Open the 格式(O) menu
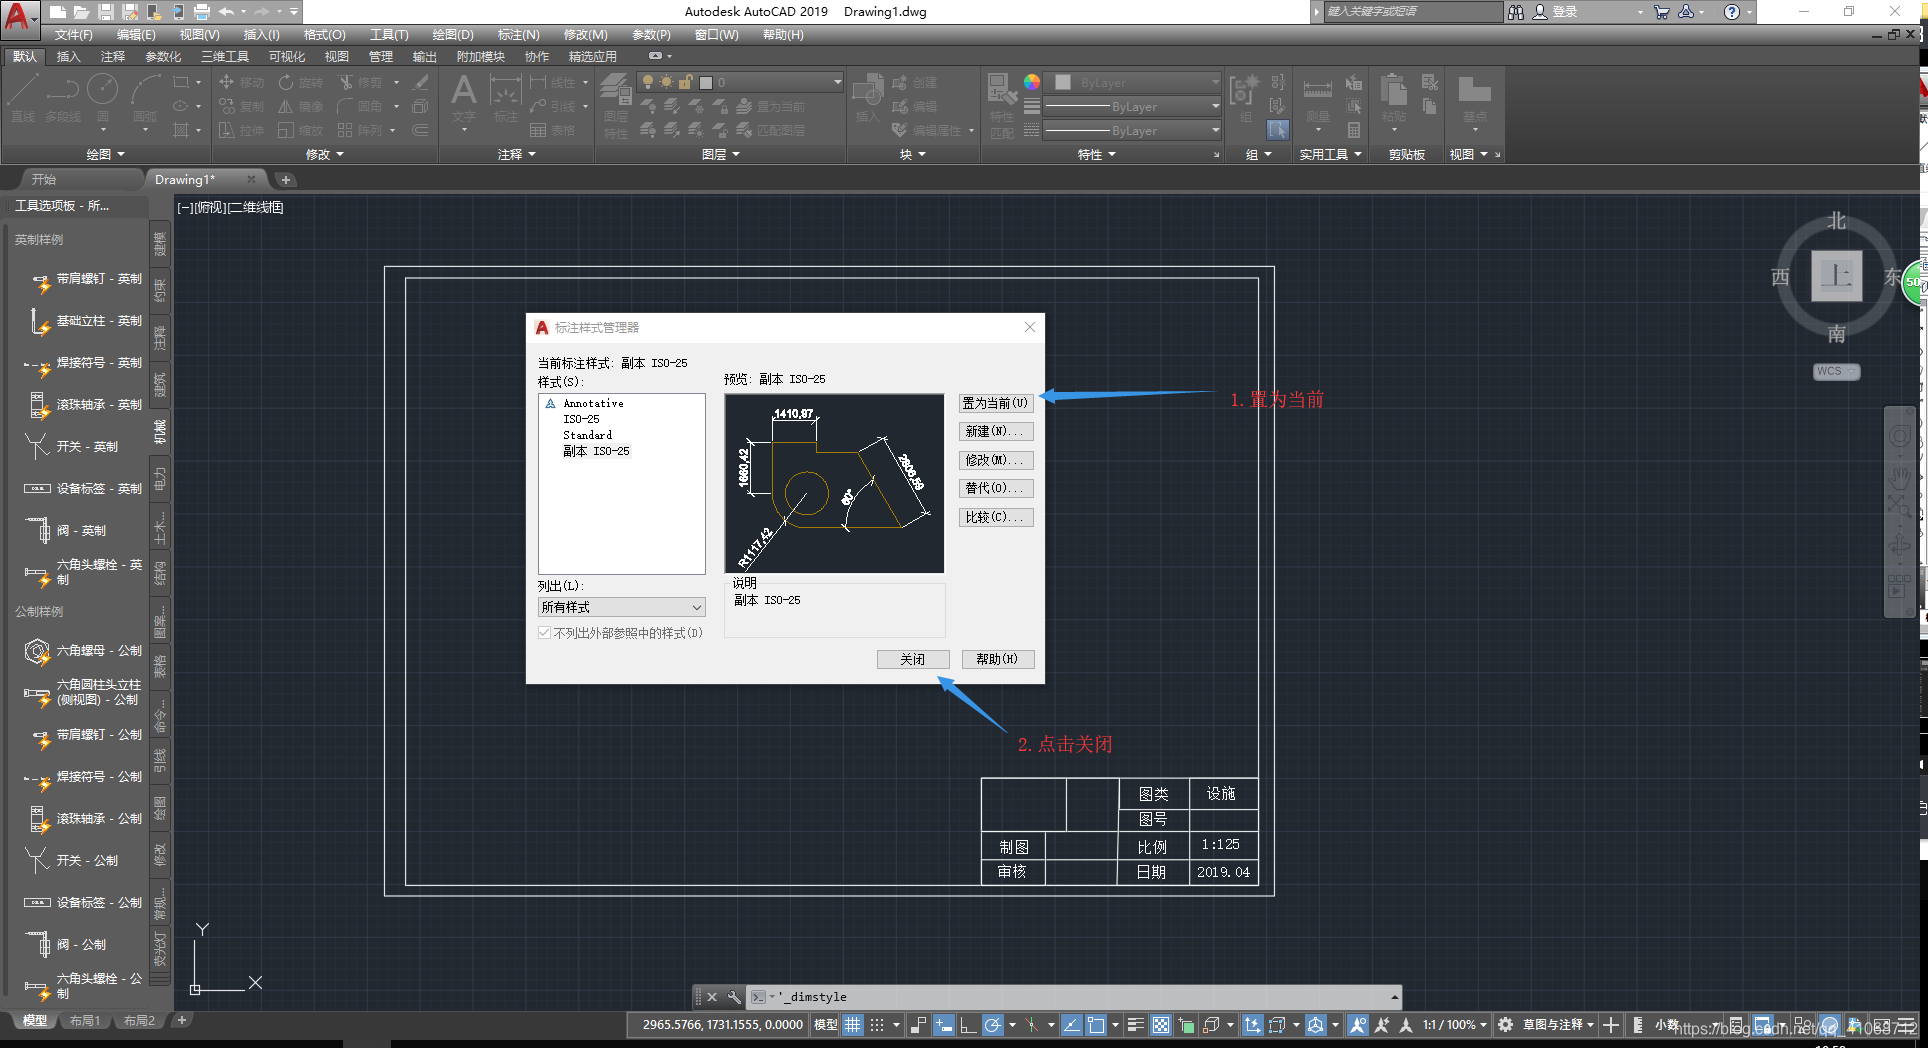Viewport: 1928px width, 1048px height. point(324,35)
